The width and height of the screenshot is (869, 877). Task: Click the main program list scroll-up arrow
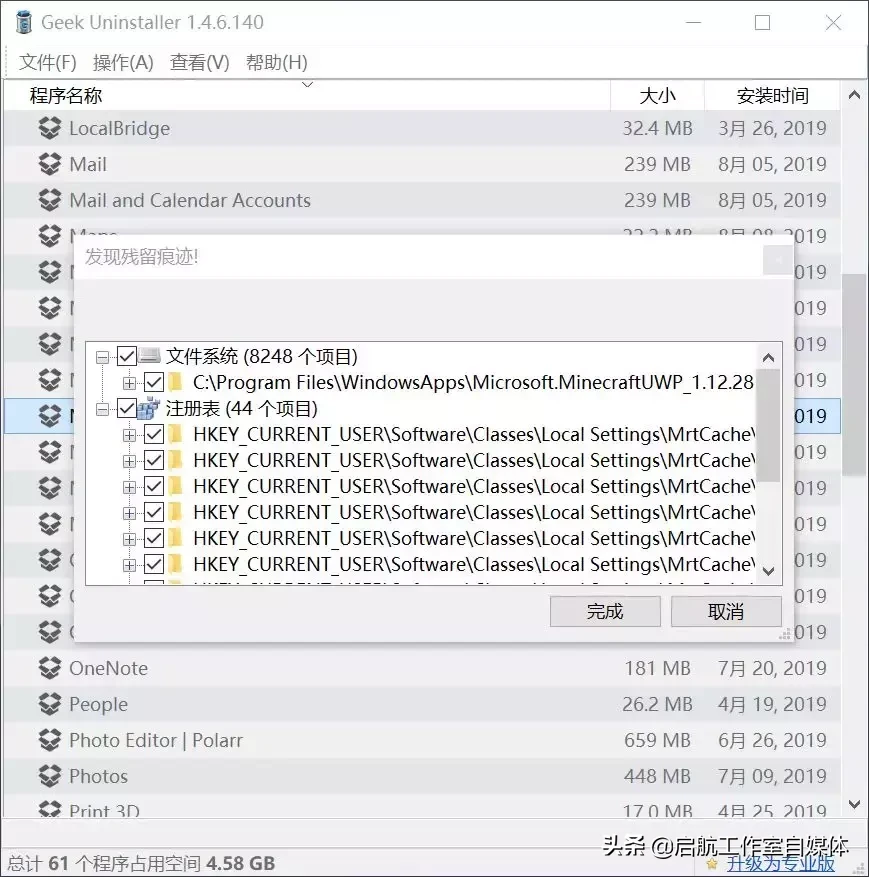854,95
